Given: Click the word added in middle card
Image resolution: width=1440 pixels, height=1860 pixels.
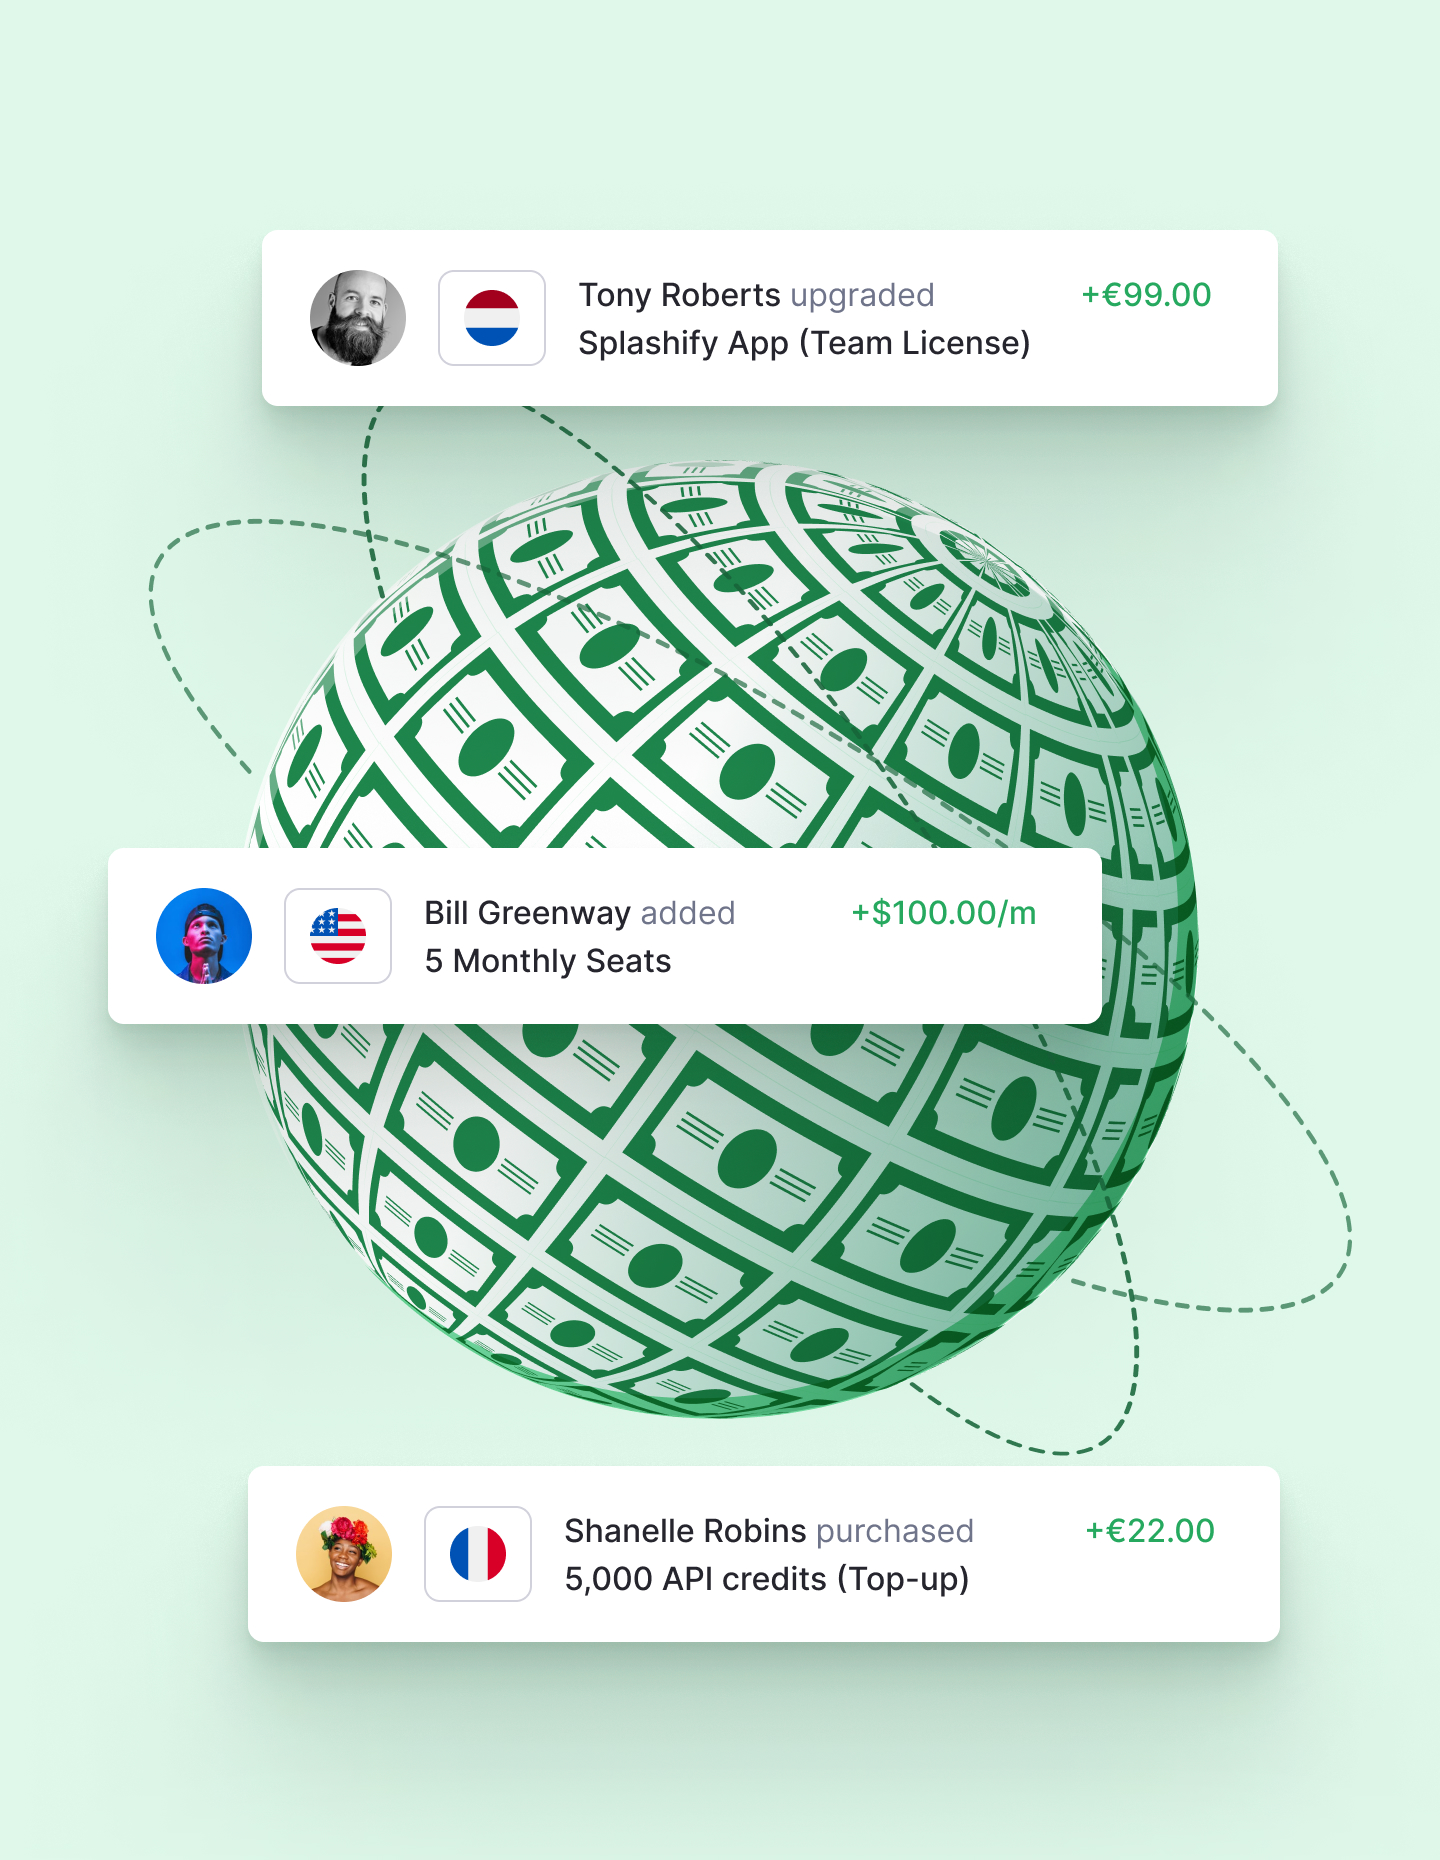Looking at the screenshot, I should tap(688, 913).
